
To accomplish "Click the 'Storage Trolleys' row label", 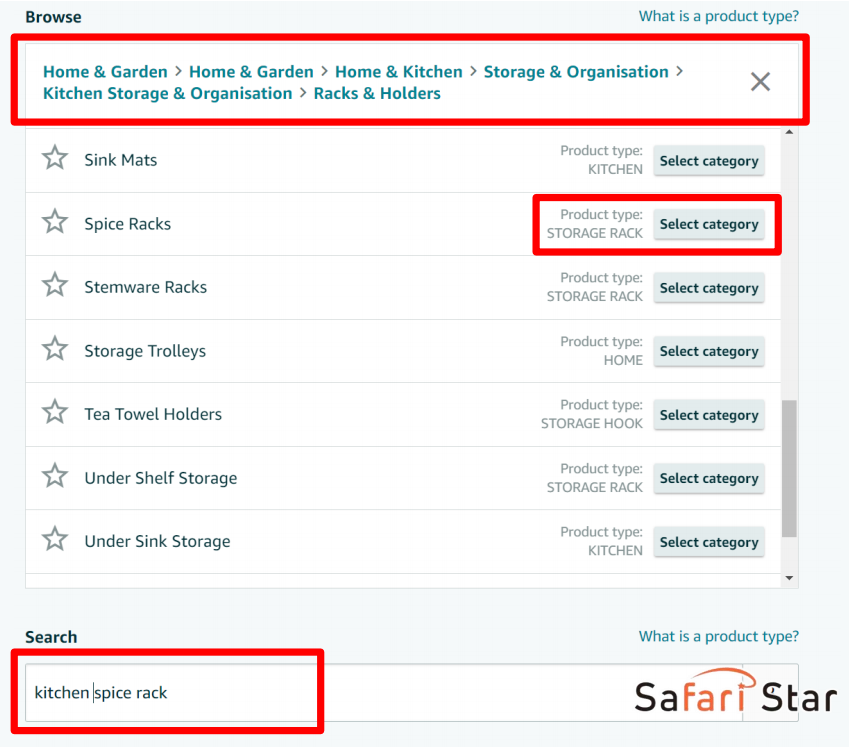I will 145,351.
